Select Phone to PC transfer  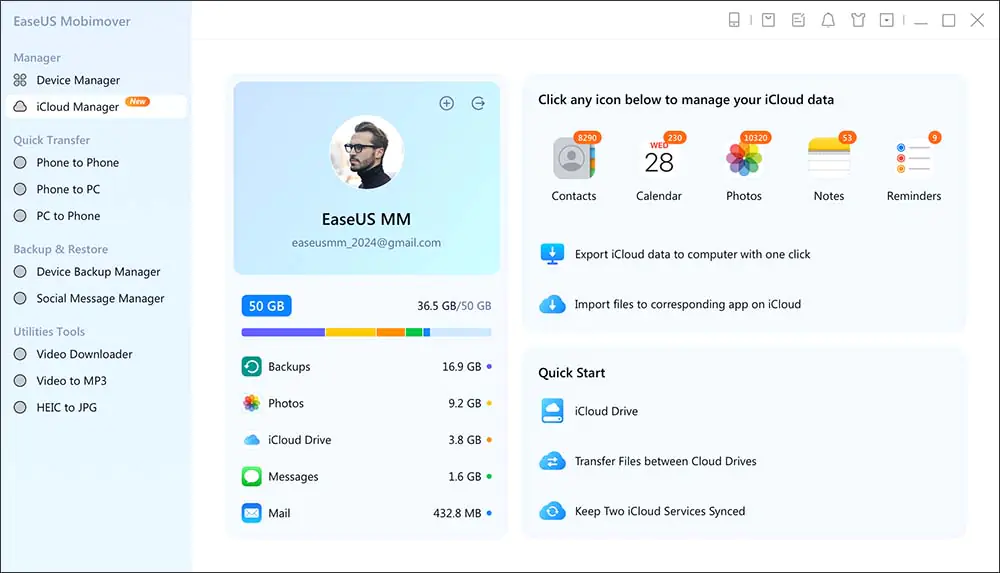(x=68, y=190)
